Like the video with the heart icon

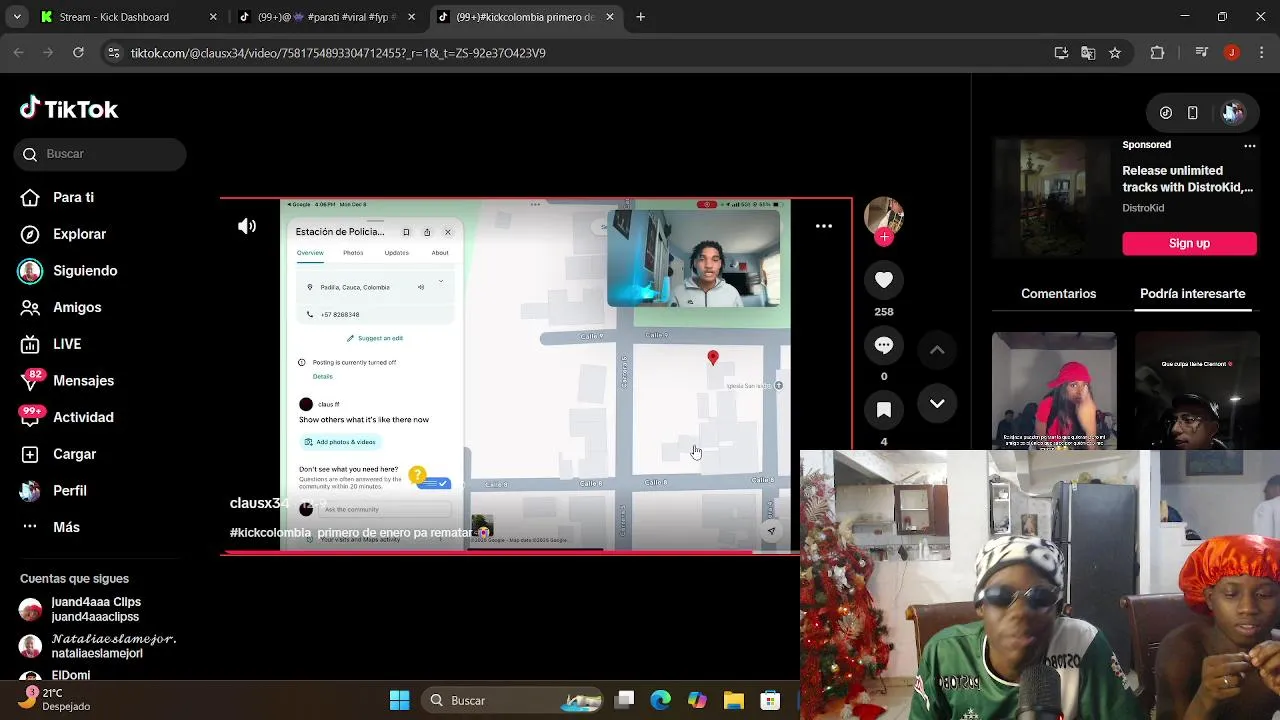[x=884, y=280]
